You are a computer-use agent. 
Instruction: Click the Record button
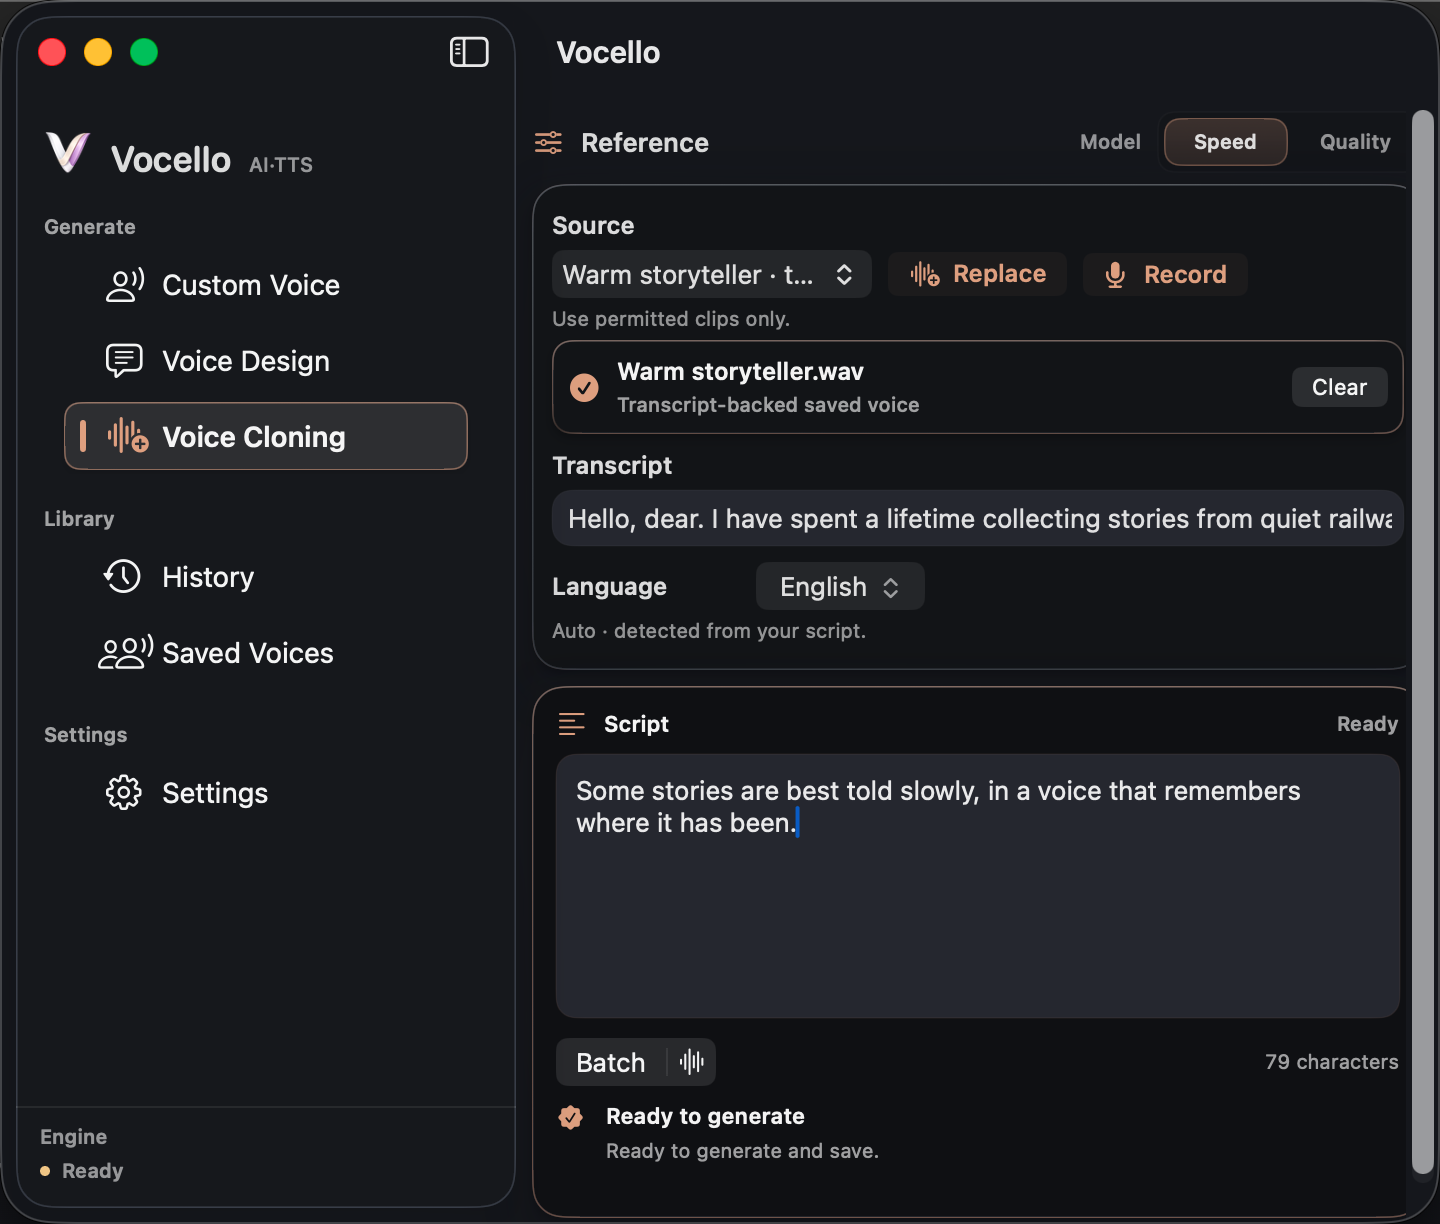tap(1165, 274)
